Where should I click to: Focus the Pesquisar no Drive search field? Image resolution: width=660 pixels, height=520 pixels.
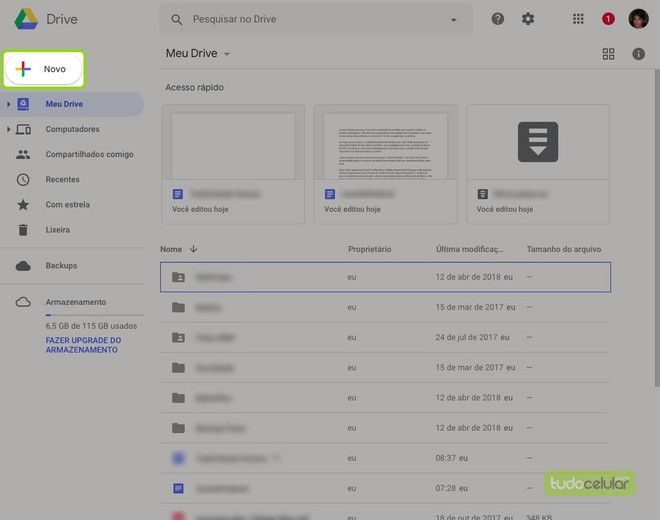(310, 19)
